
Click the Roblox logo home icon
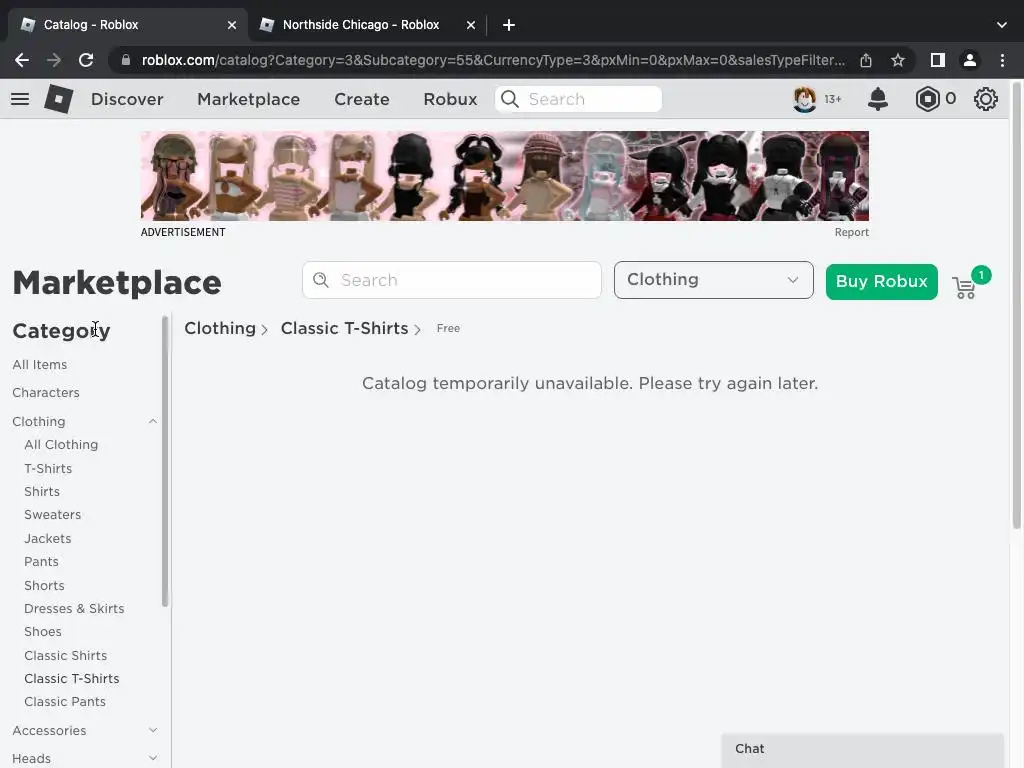pyautogui.click(x=59, y=99)
